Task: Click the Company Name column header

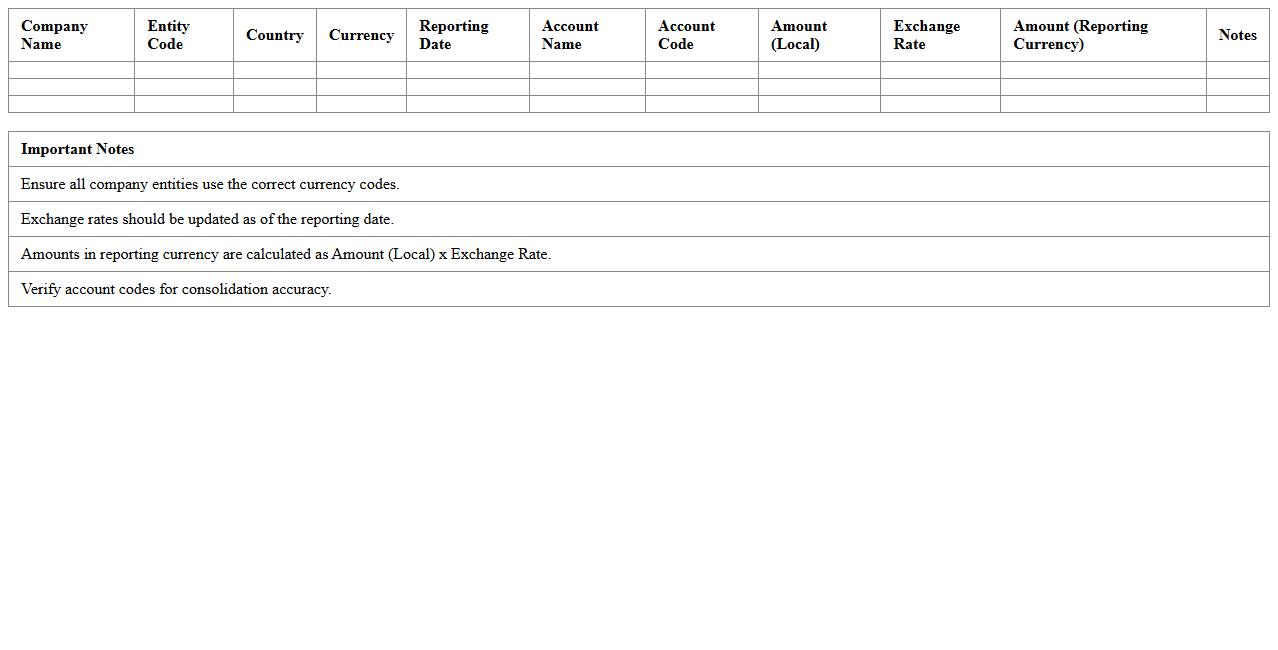Action: pyautogui.click(x=54, y=35)
